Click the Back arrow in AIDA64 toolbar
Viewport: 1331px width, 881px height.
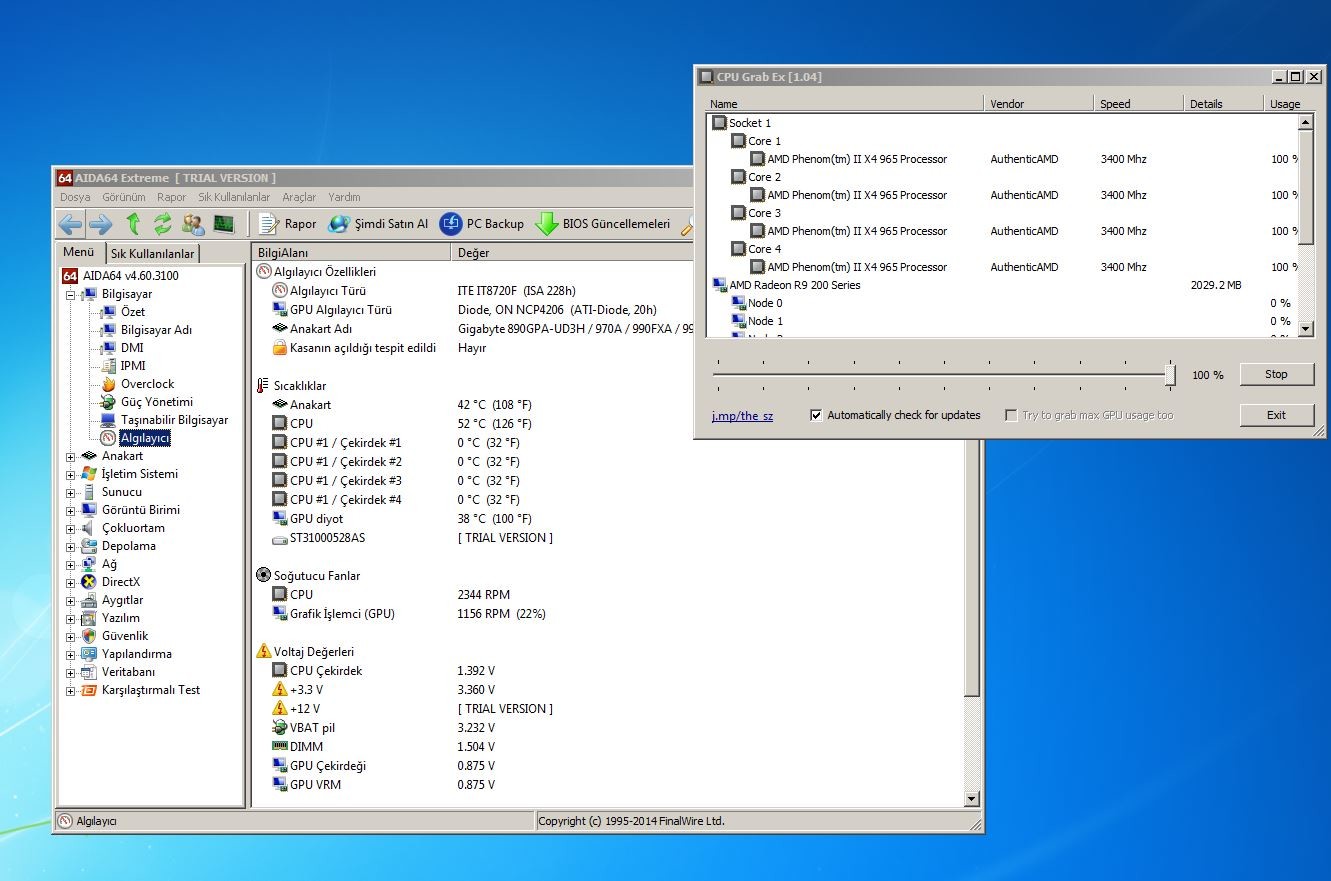tap(70, 224)
